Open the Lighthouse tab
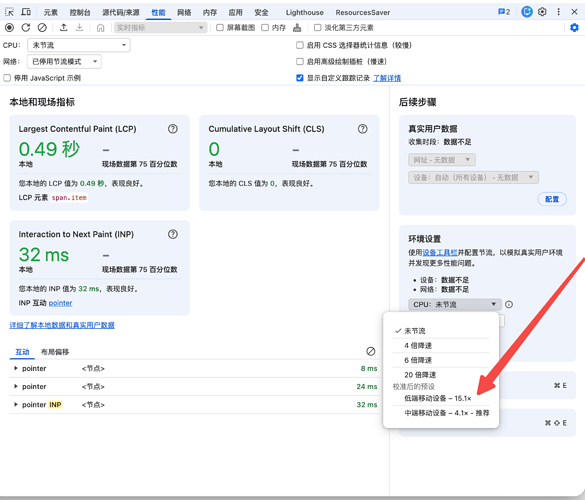This screenshot has width=585, height=500. (304, 12)
